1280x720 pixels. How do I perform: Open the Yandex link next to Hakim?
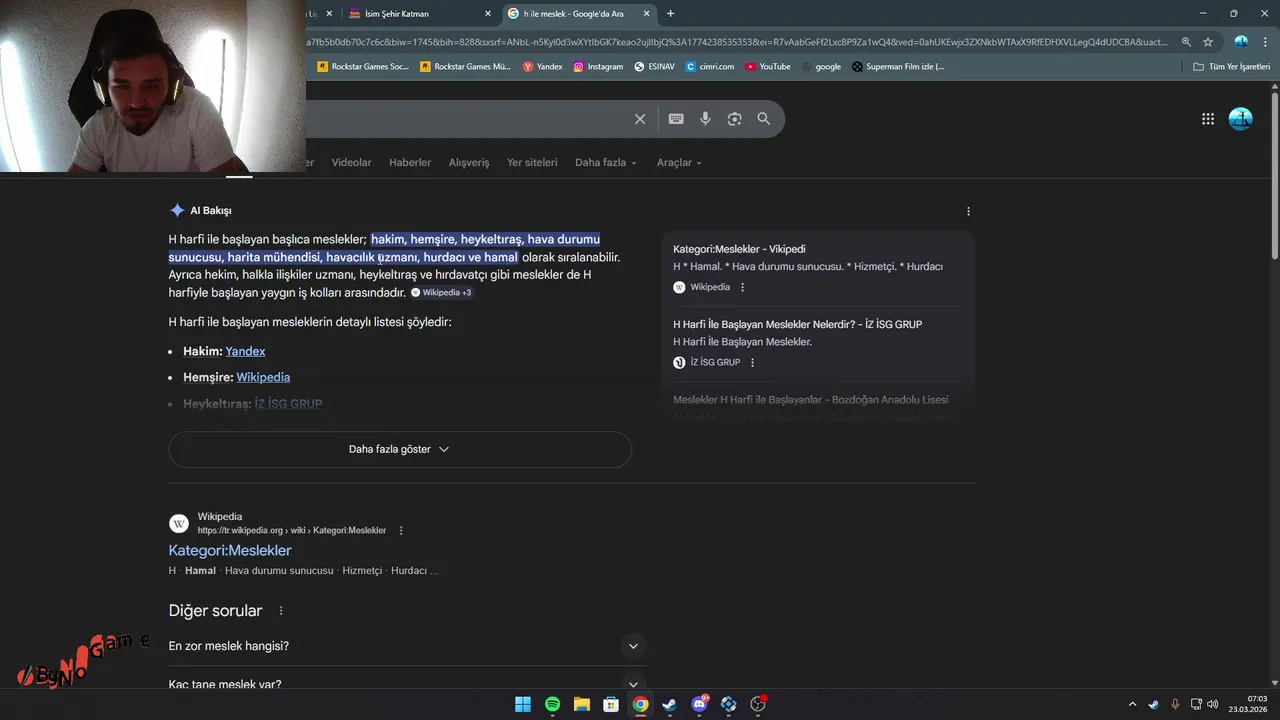click(245, 351)
